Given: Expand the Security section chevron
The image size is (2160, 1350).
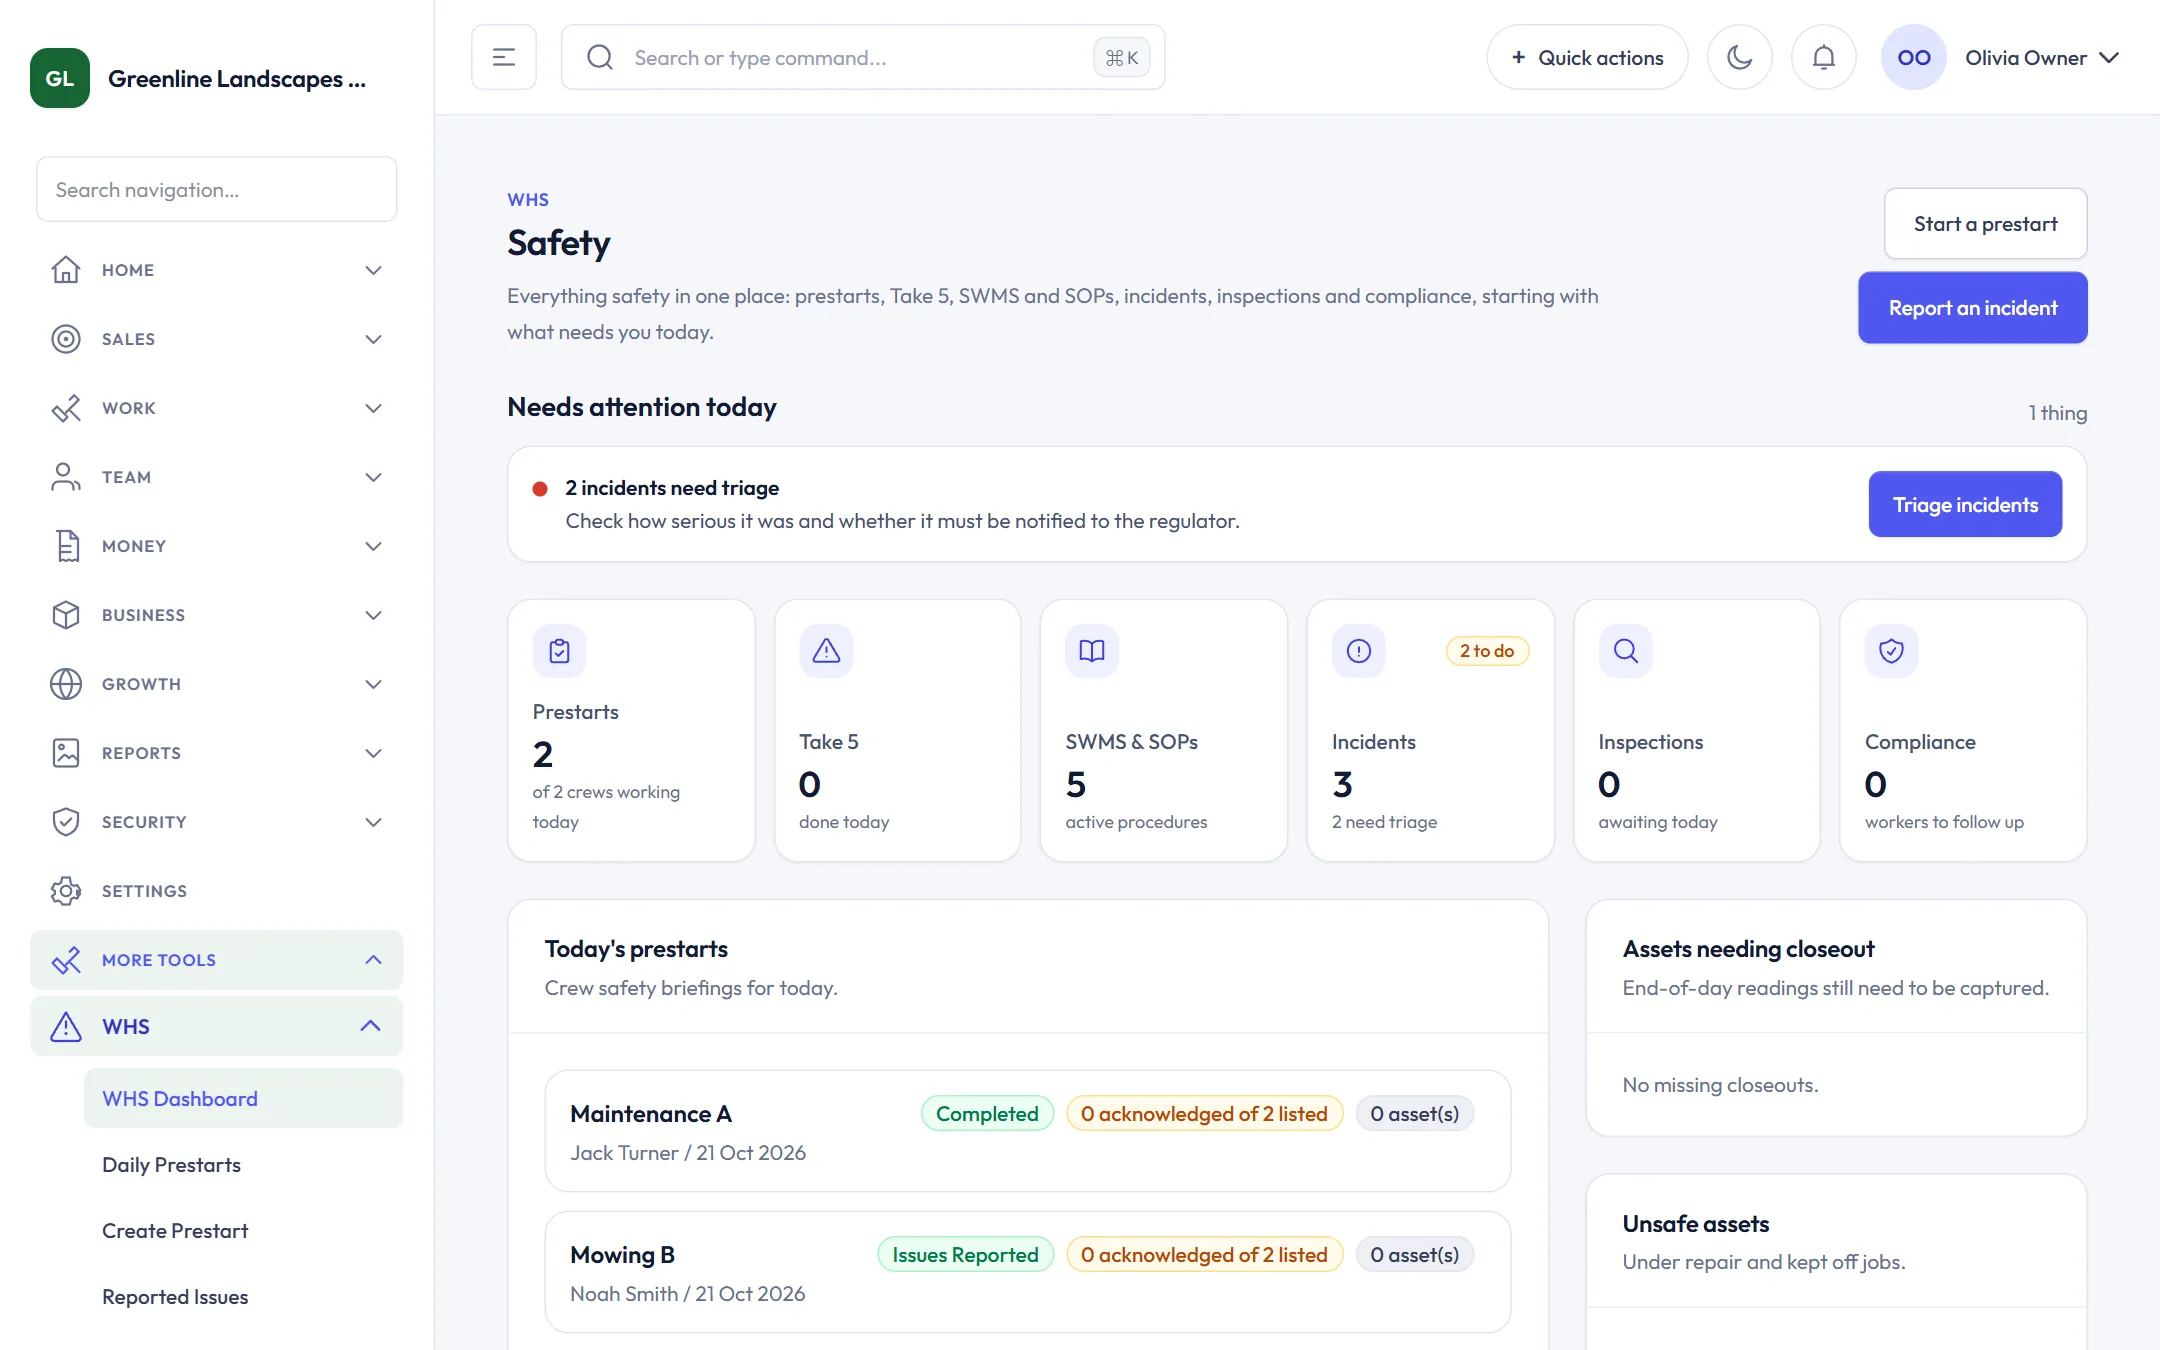Looking at the screenshot, I should (x=374, y=822).
